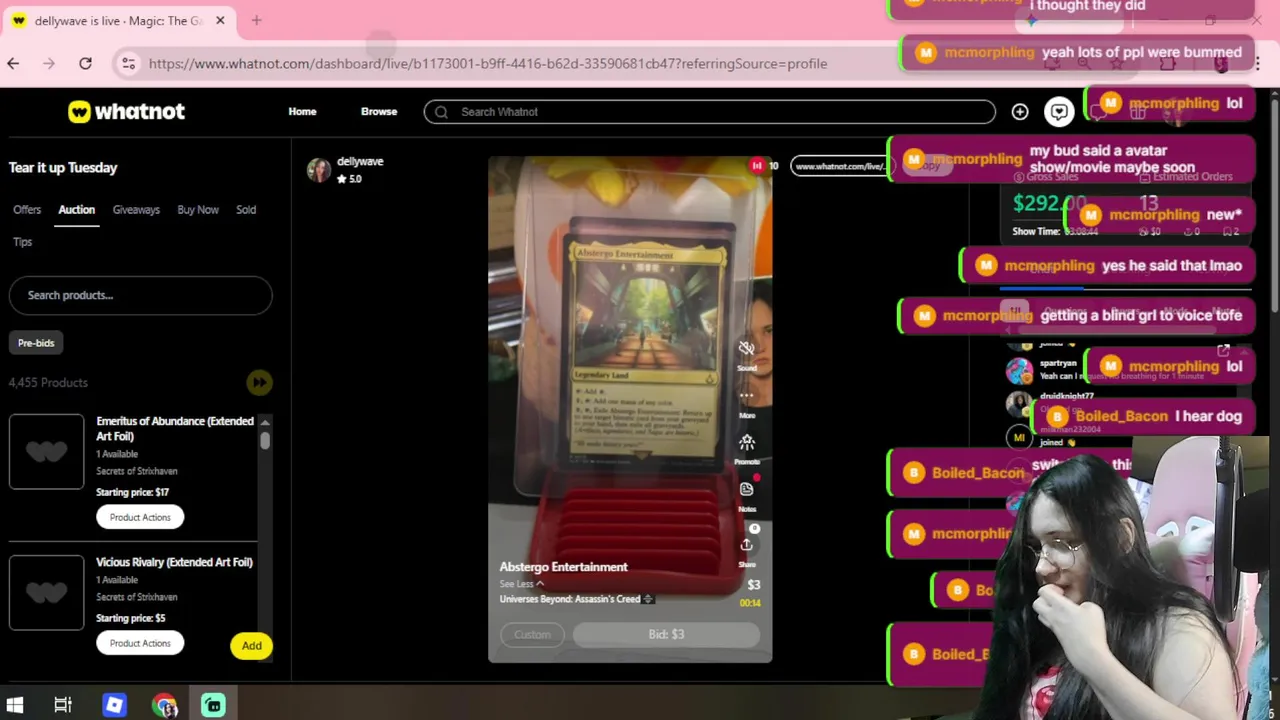Viewport: 1280px width, 720px height.
Task: Open the green streaming app in taskbar
Action: coord(213,705)
